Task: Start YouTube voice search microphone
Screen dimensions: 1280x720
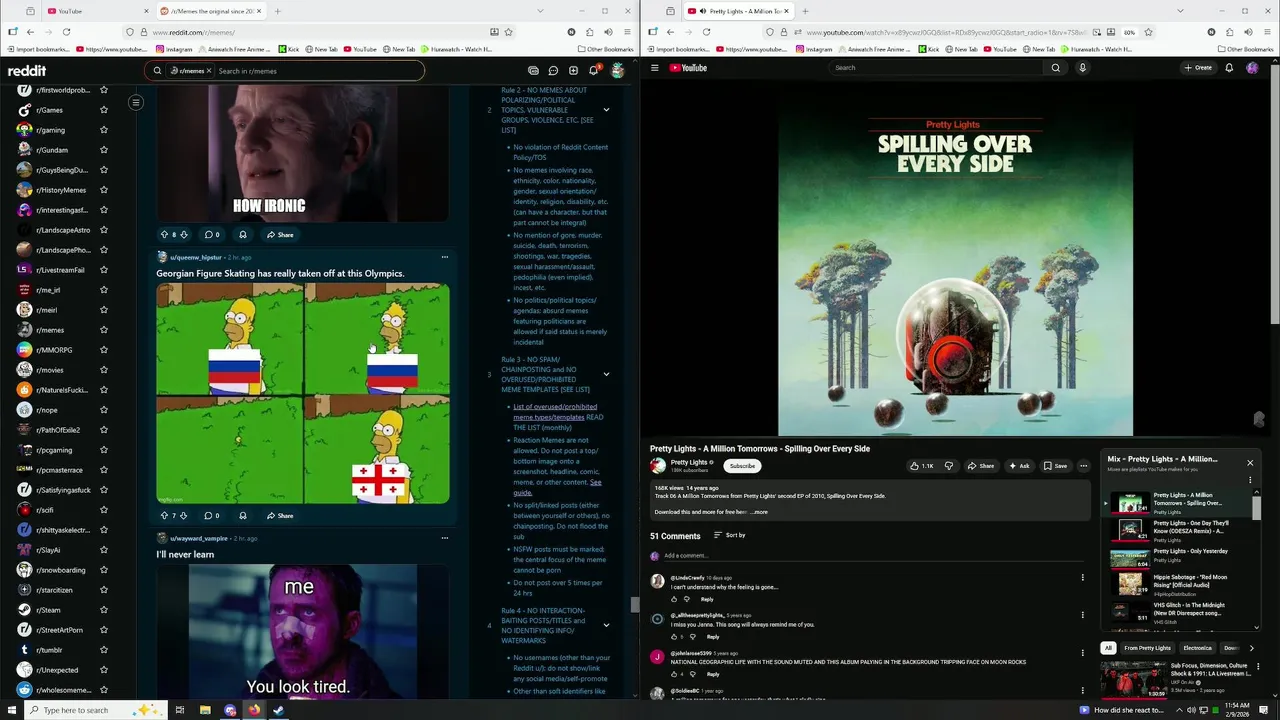Action: (x=1082, y=68)
